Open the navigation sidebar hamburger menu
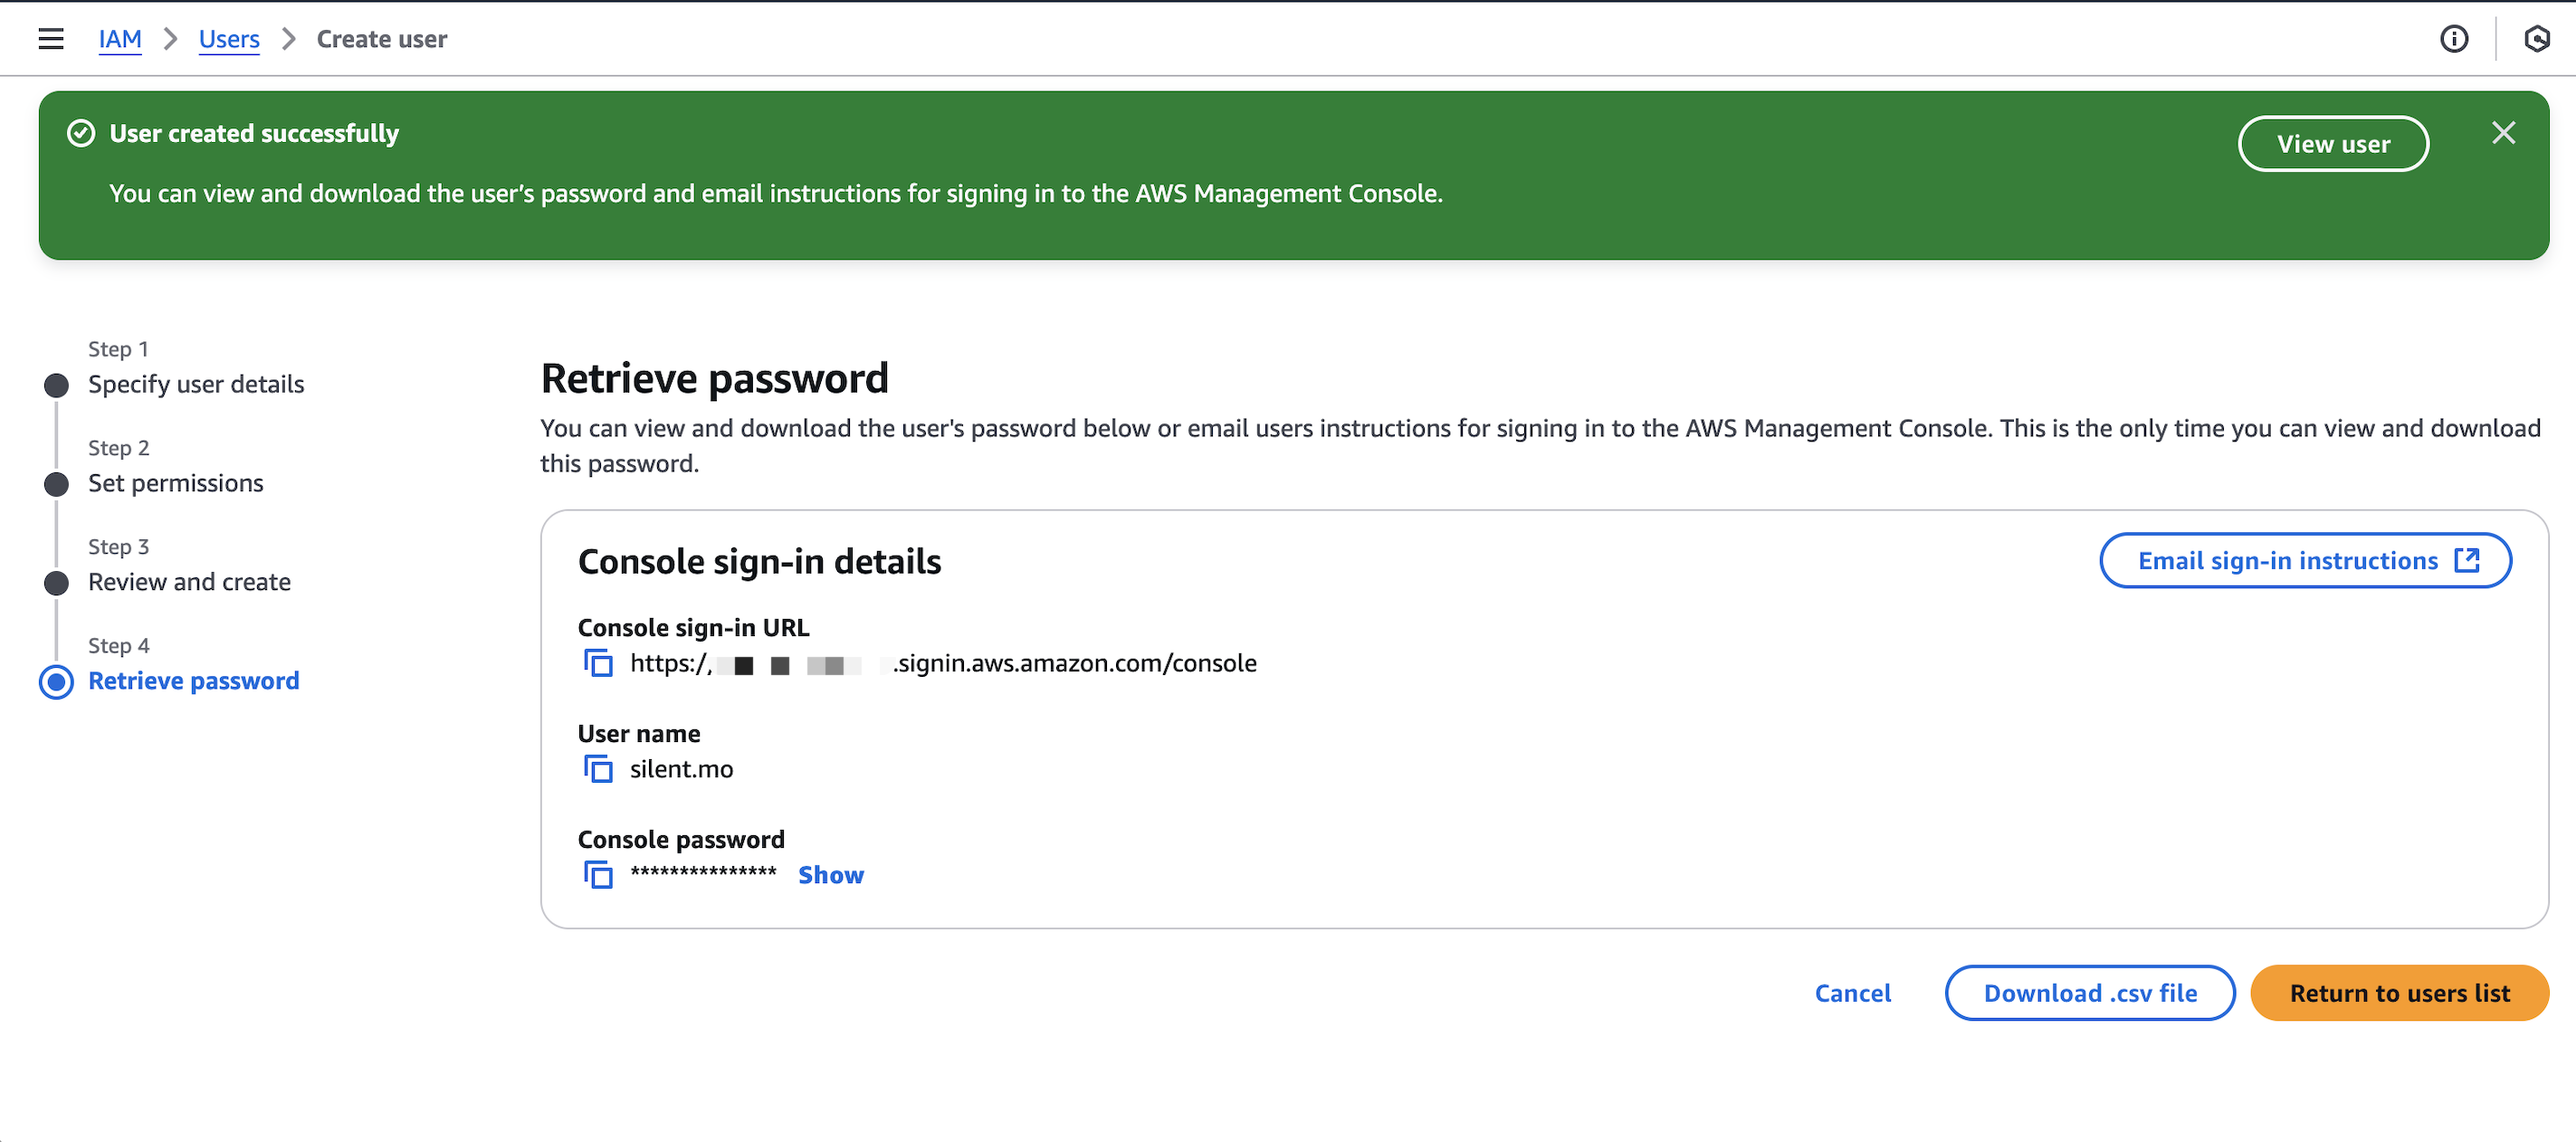2576x1142 pixels. point(50,38)
